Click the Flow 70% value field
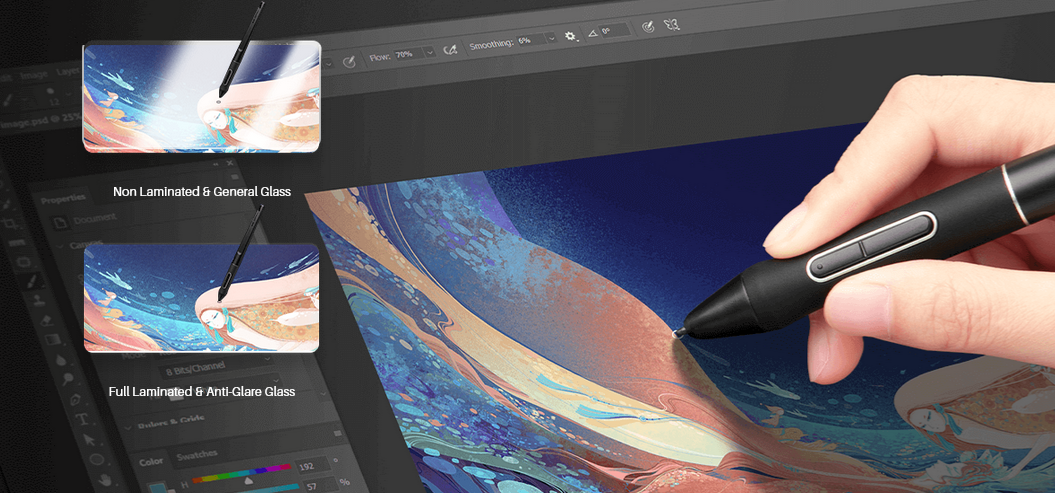1055x493 pixels. (x=408, y=54)
